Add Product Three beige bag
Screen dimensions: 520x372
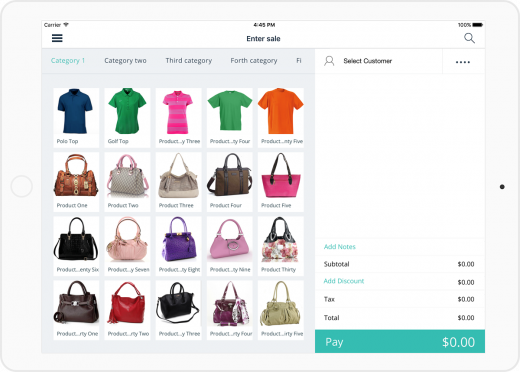click(x=178, y=182)
